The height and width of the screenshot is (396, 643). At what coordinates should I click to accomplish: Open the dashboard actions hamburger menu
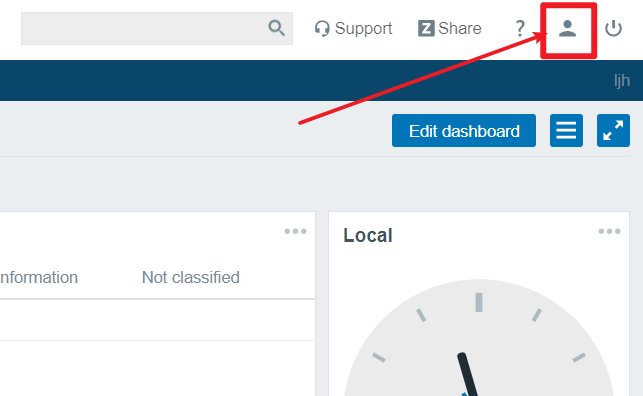click(x=566, y=131)
